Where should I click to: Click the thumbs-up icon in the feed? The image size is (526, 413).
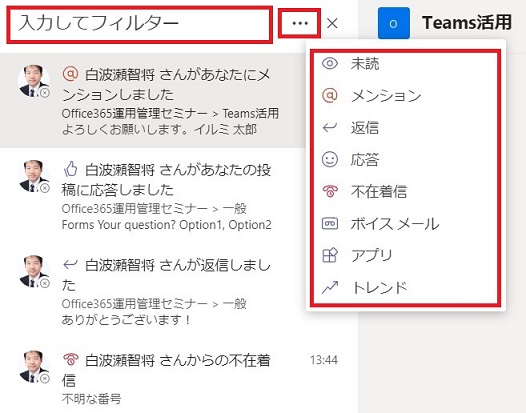click(x=70, y=169)
